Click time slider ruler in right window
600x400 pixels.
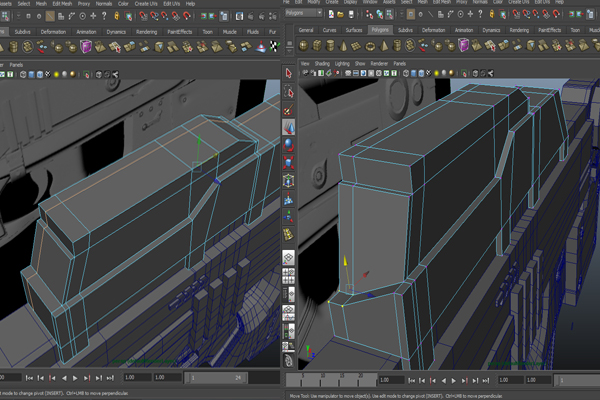(331, 379)
